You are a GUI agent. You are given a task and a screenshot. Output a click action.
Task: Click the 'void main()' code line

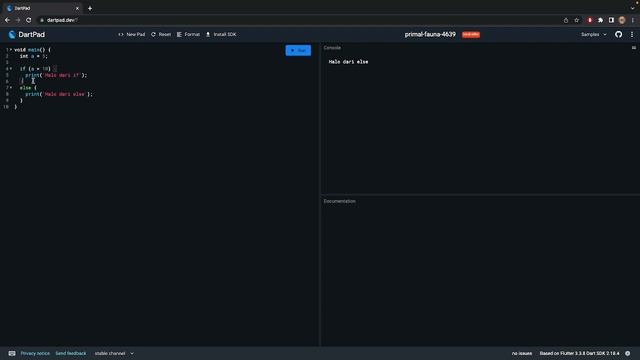(32, 50)
